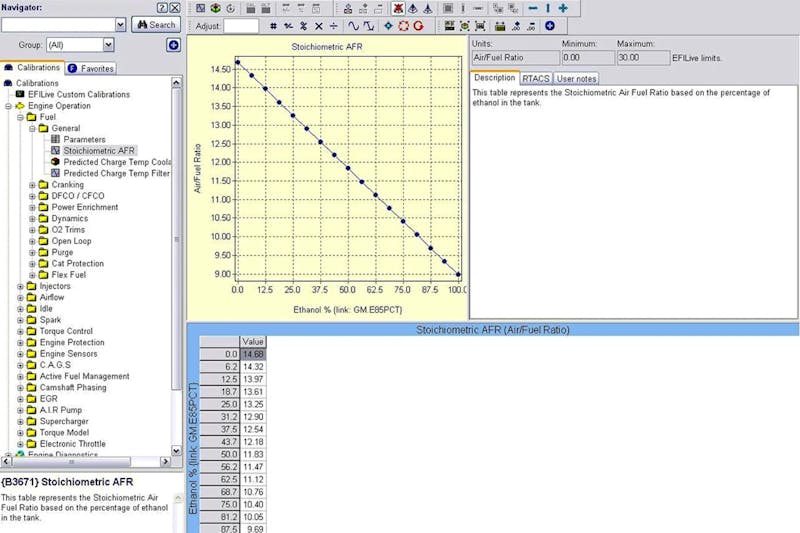Click the blue plus icon beside Group

(173, 45)
